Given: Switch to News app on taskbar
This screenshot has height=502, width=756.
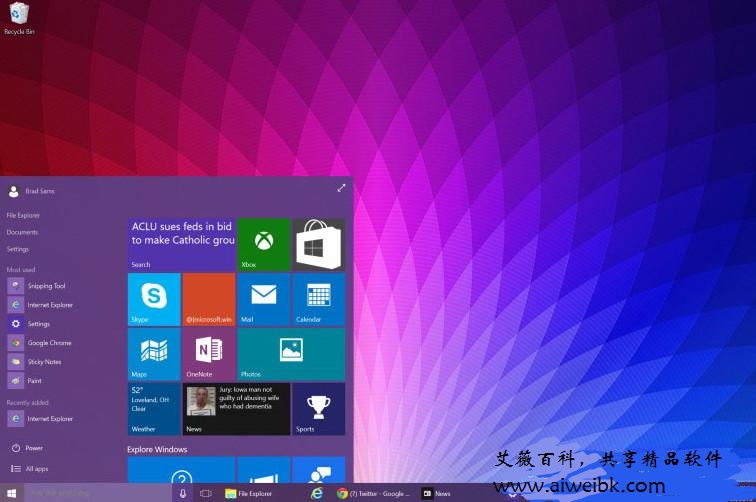Looking at the screenshot, I should click(437, 493).
